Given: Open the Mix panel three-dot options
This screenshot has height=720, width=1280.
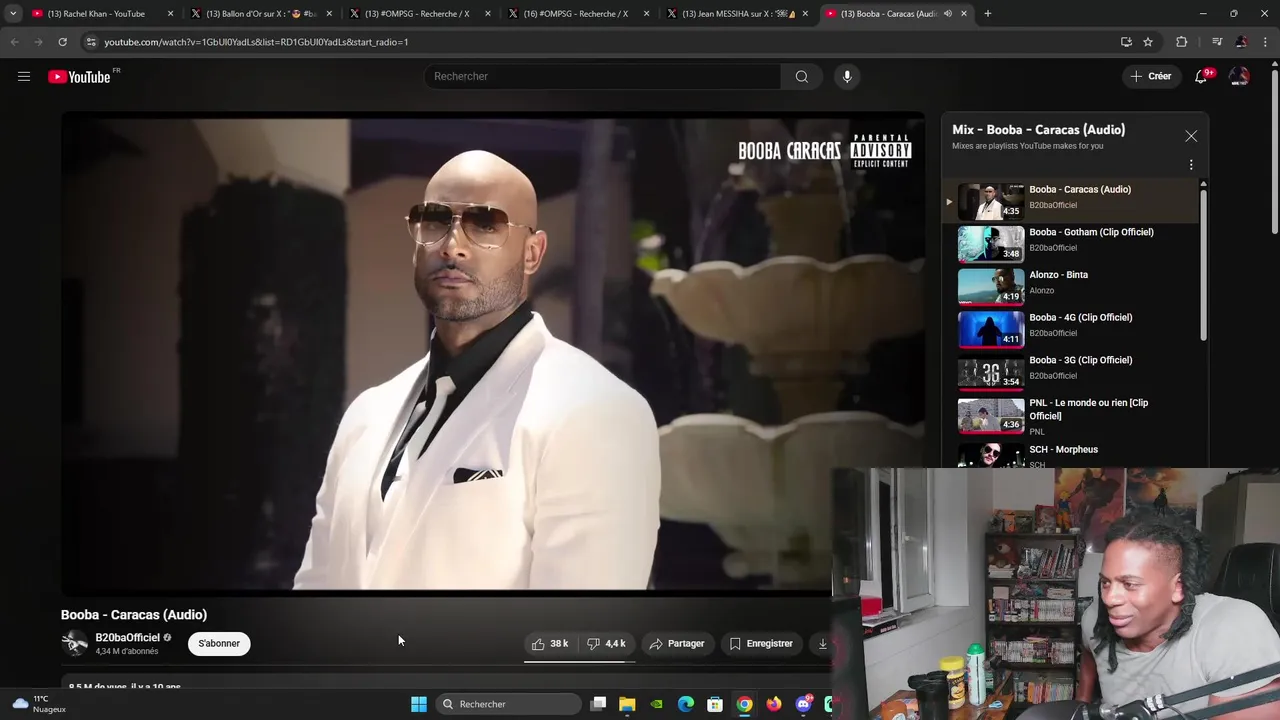Looking at the screenshot, I should click(x=1191, y=165).
